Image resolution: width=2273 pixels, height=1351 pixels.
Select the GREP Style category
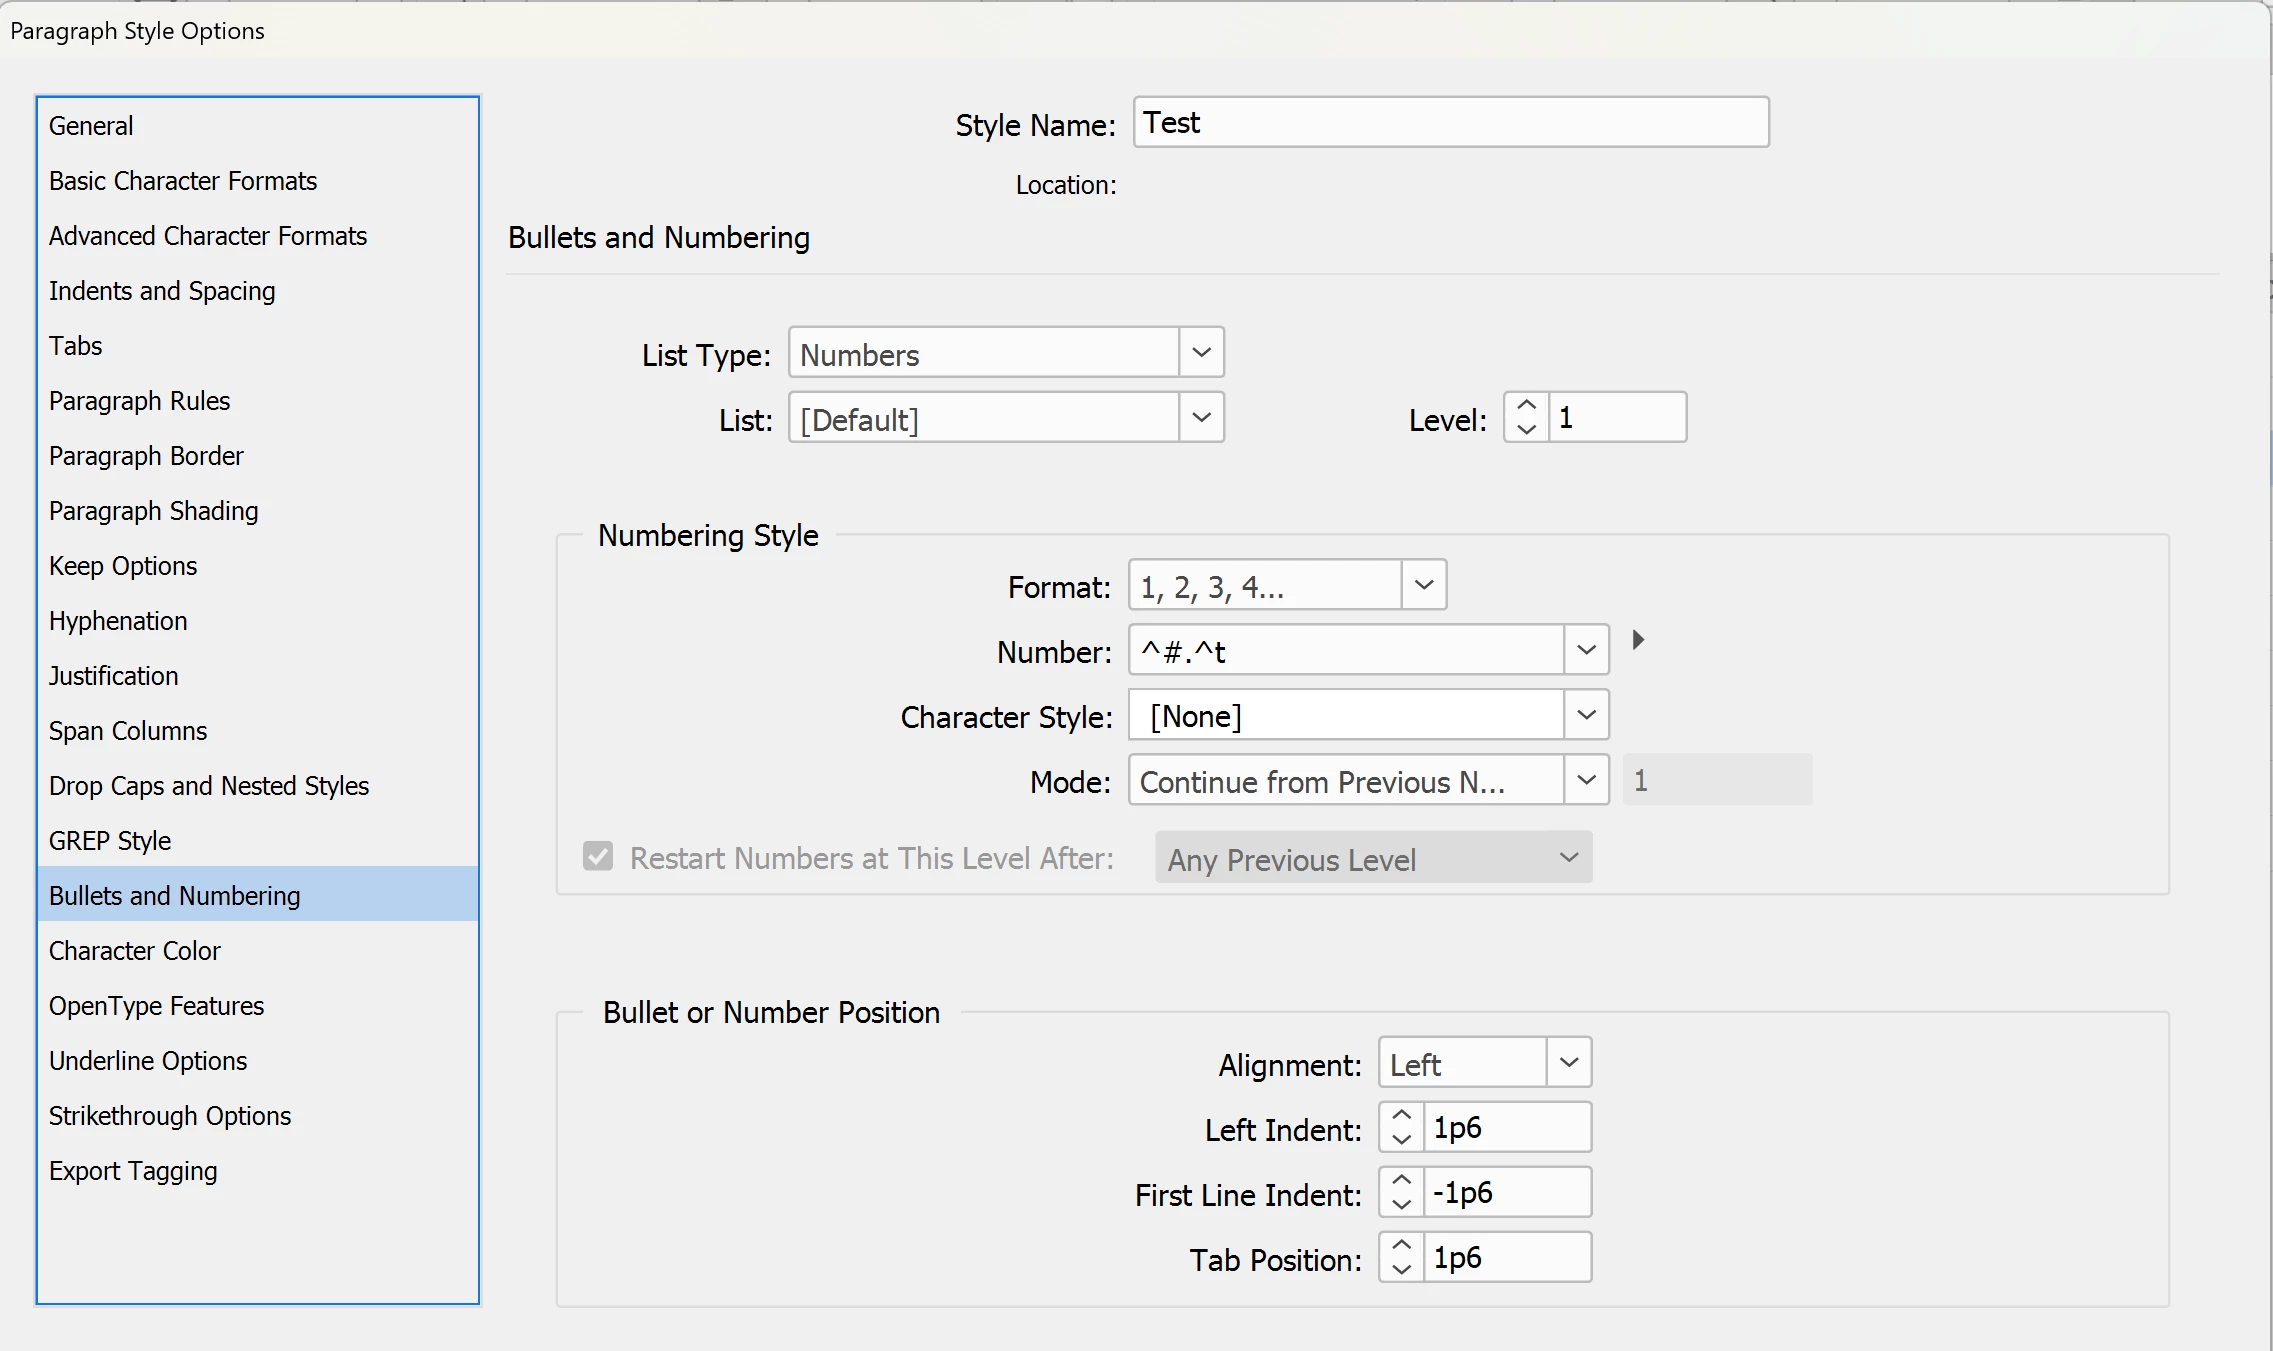coord(110,841)
